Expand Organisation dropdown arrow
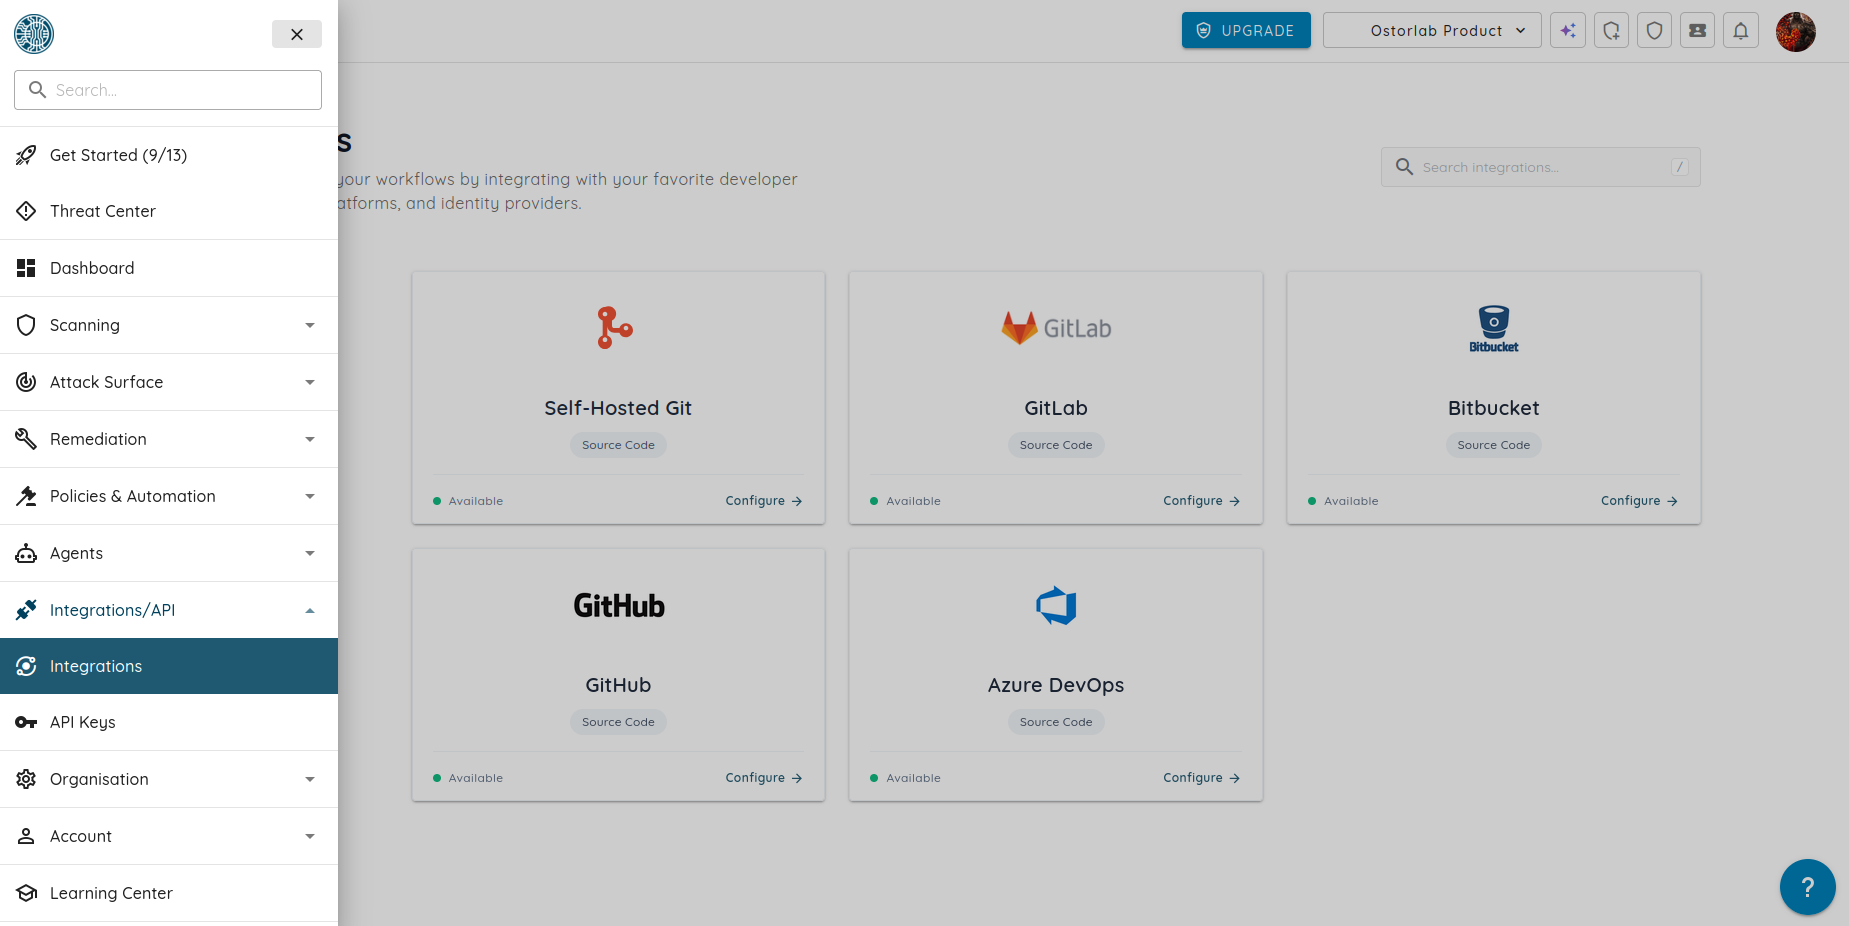 pyautogui.click(x=310, y=779)
